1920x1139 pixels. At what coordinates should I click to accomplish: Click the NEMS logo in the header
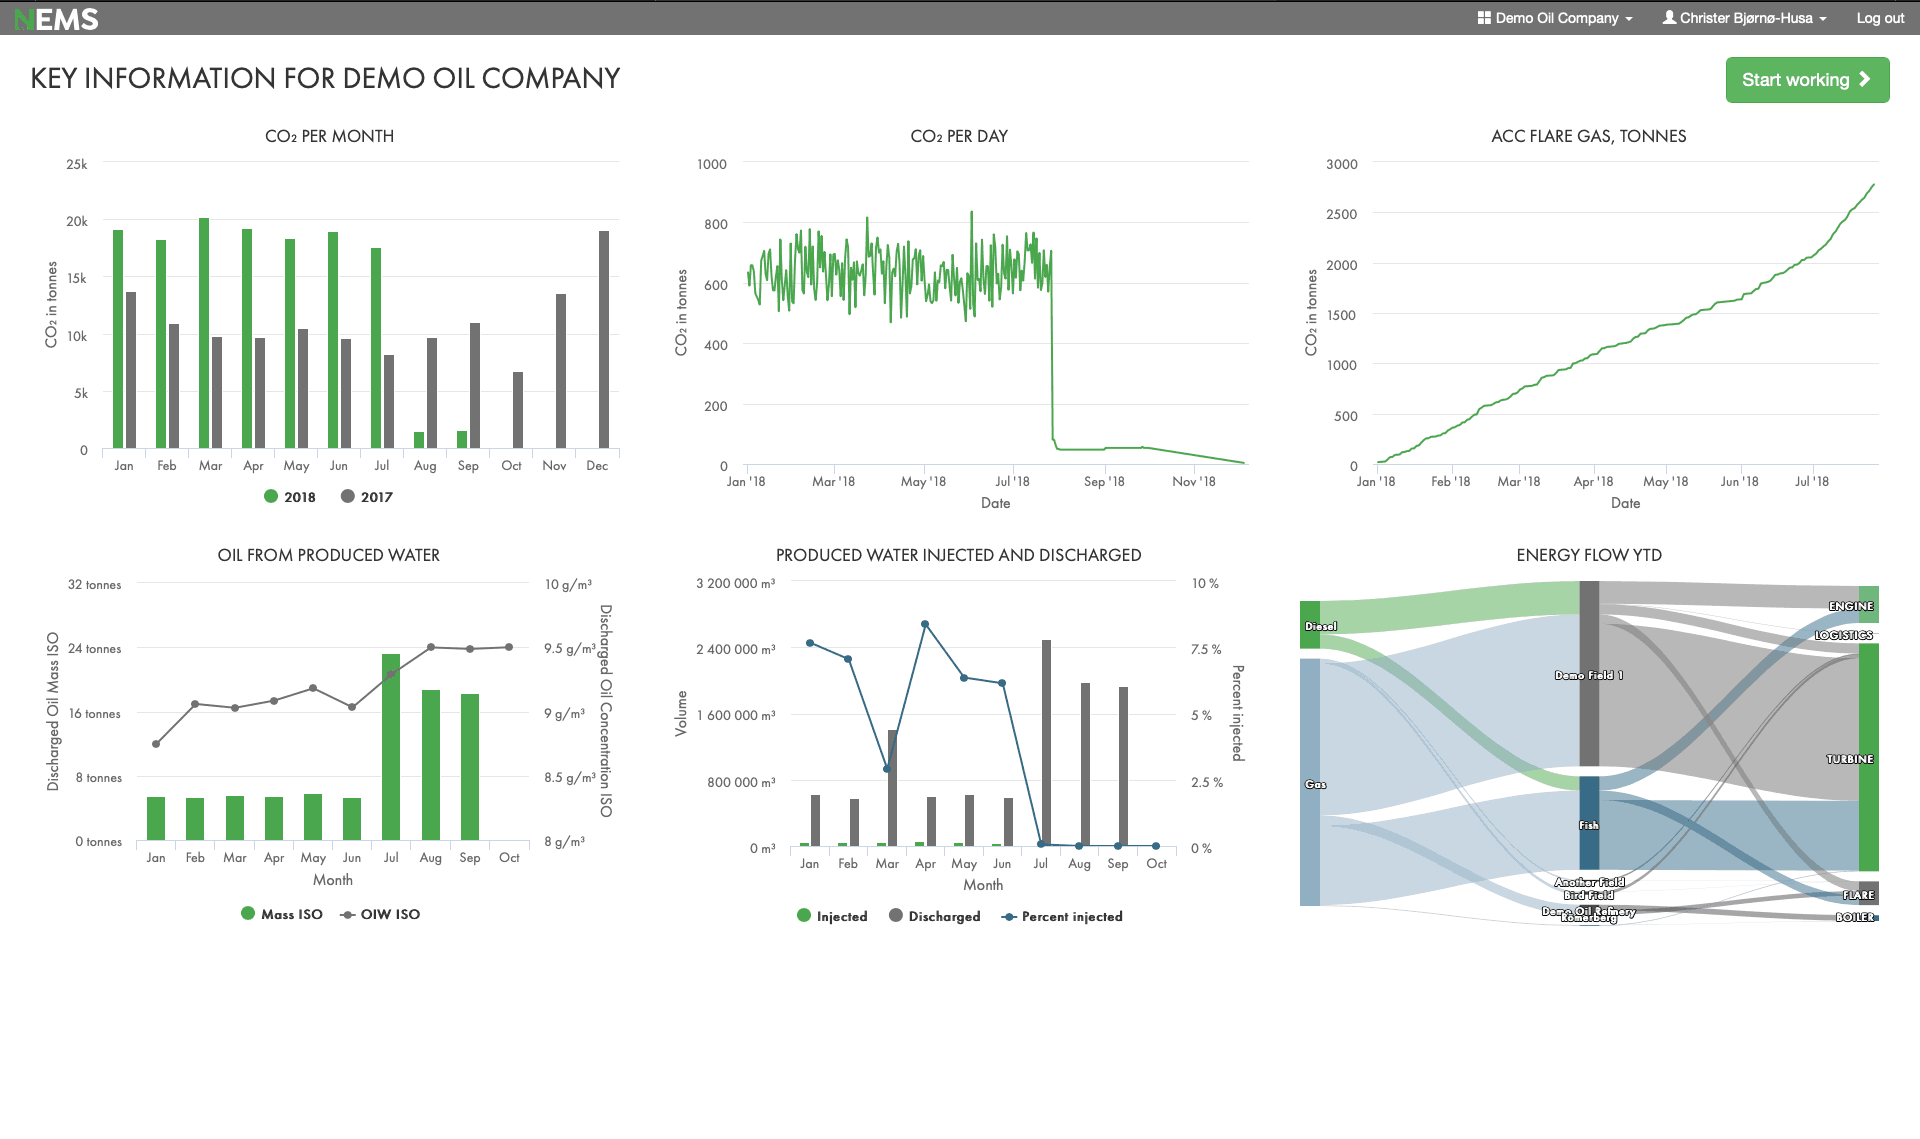click(60, 18)
